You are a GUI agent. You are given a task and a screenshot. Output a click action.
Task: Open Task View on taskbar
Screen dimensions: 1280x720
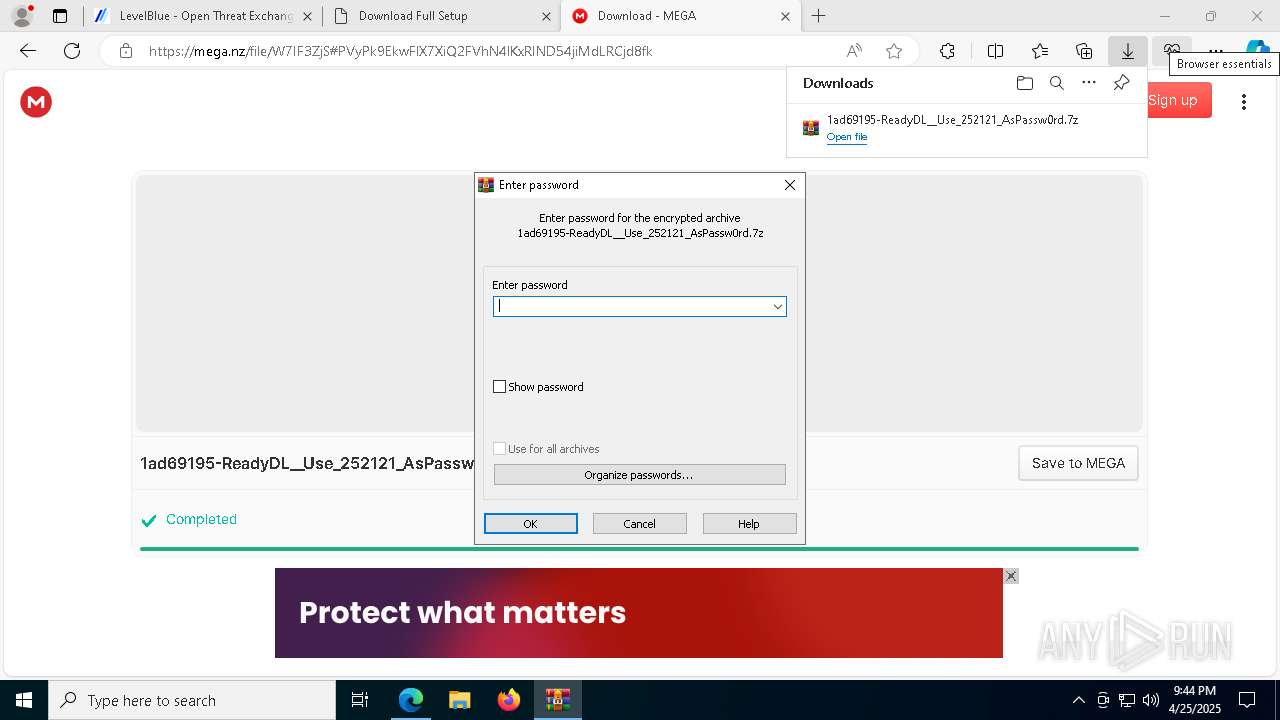coord(360,700)
